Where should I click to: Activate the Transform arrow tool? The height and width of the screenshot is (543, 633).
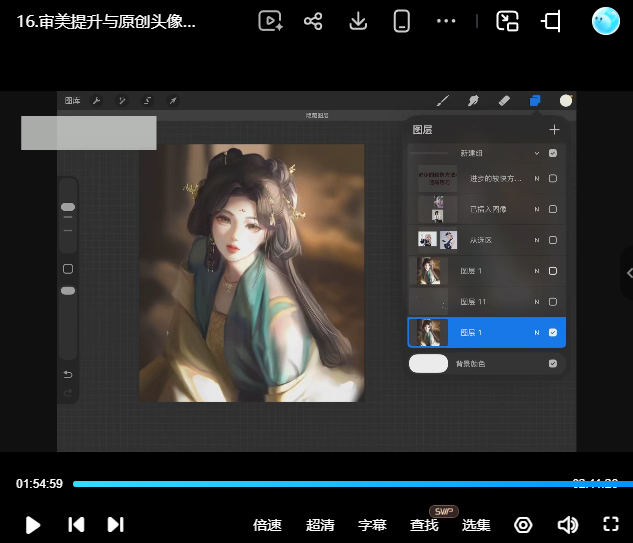[x=173, y=101]
